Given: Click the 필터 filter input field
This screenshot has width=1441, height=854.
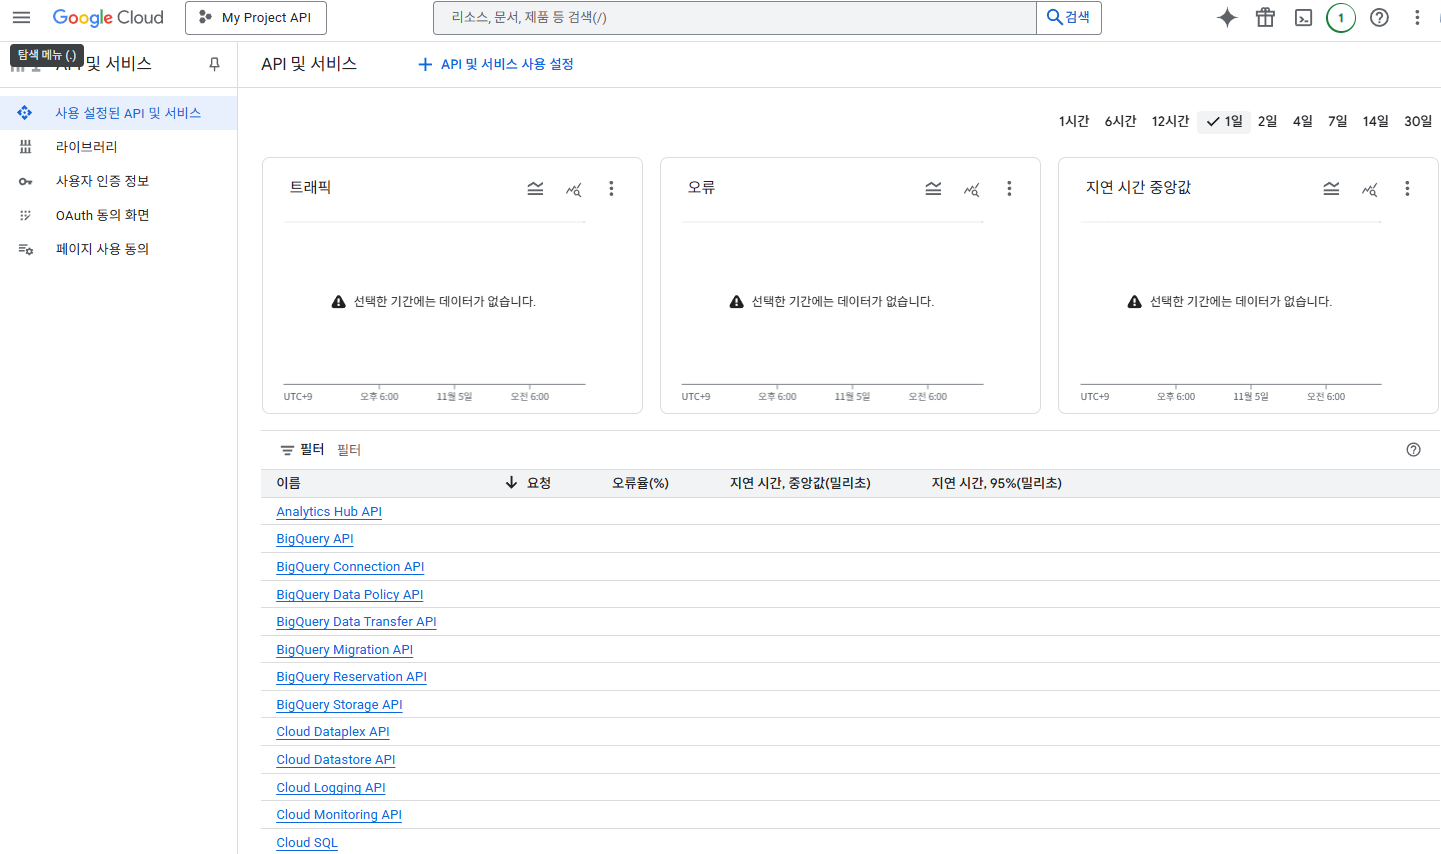Looking at the screenshot, I should coord(860,450).
